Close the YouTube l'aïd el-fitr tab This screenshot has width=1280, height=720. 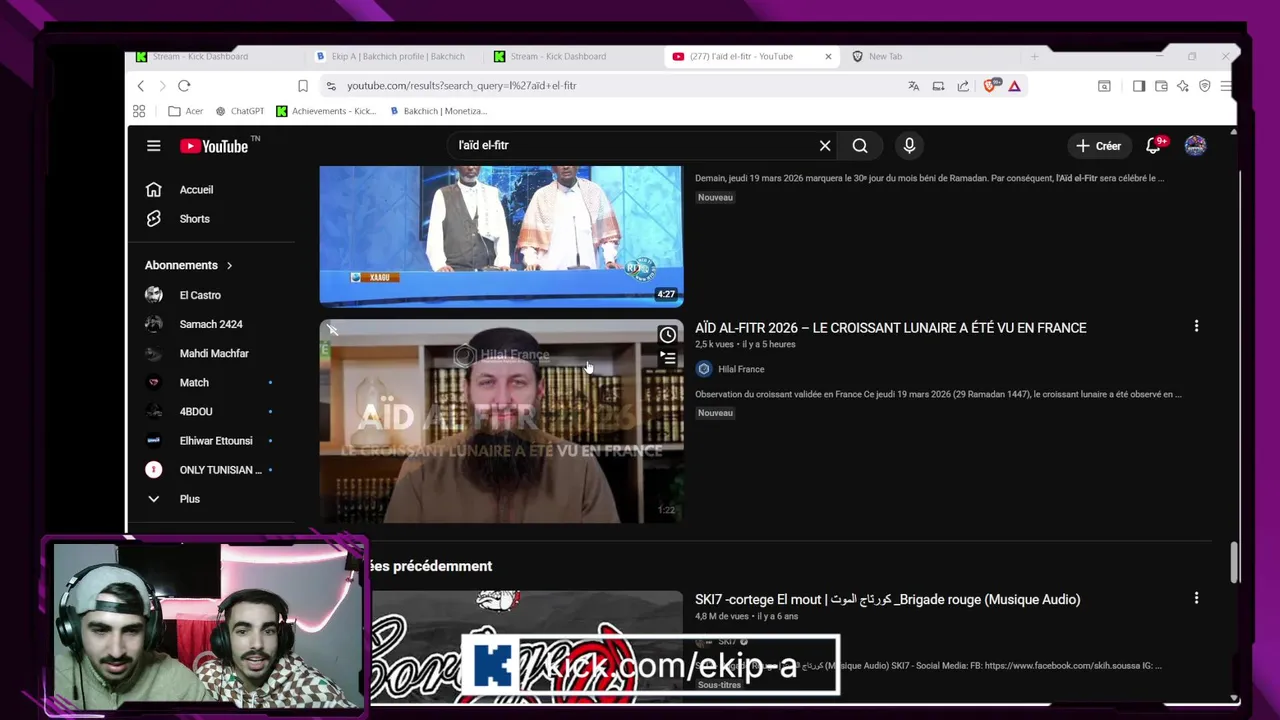point(828,56)
